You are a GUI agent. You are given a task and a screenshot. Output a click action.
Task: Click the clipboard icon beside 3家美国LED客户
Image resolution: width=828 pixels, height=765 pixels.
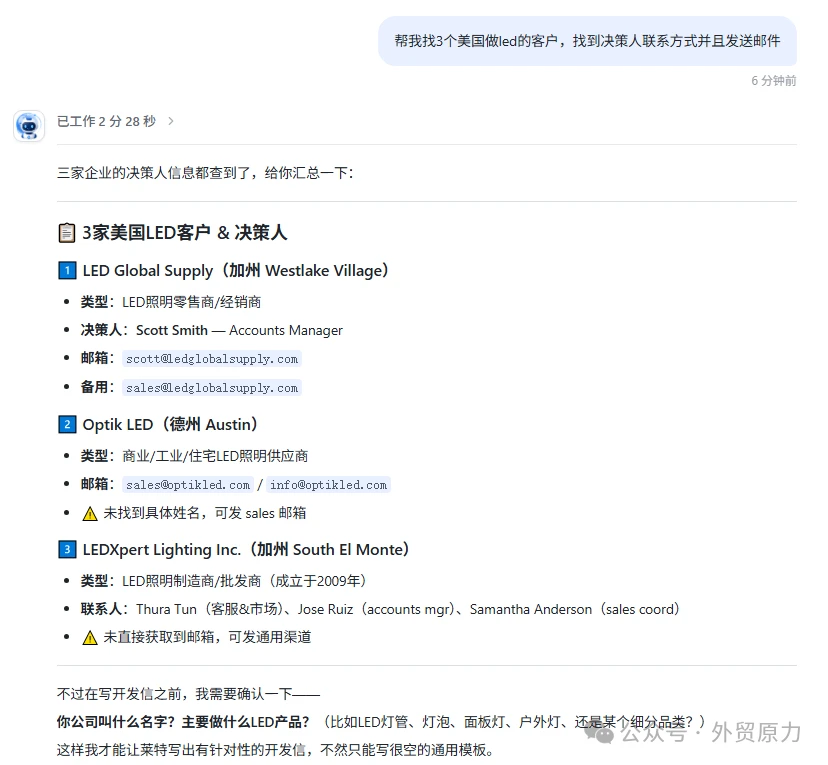click(67, 233)
